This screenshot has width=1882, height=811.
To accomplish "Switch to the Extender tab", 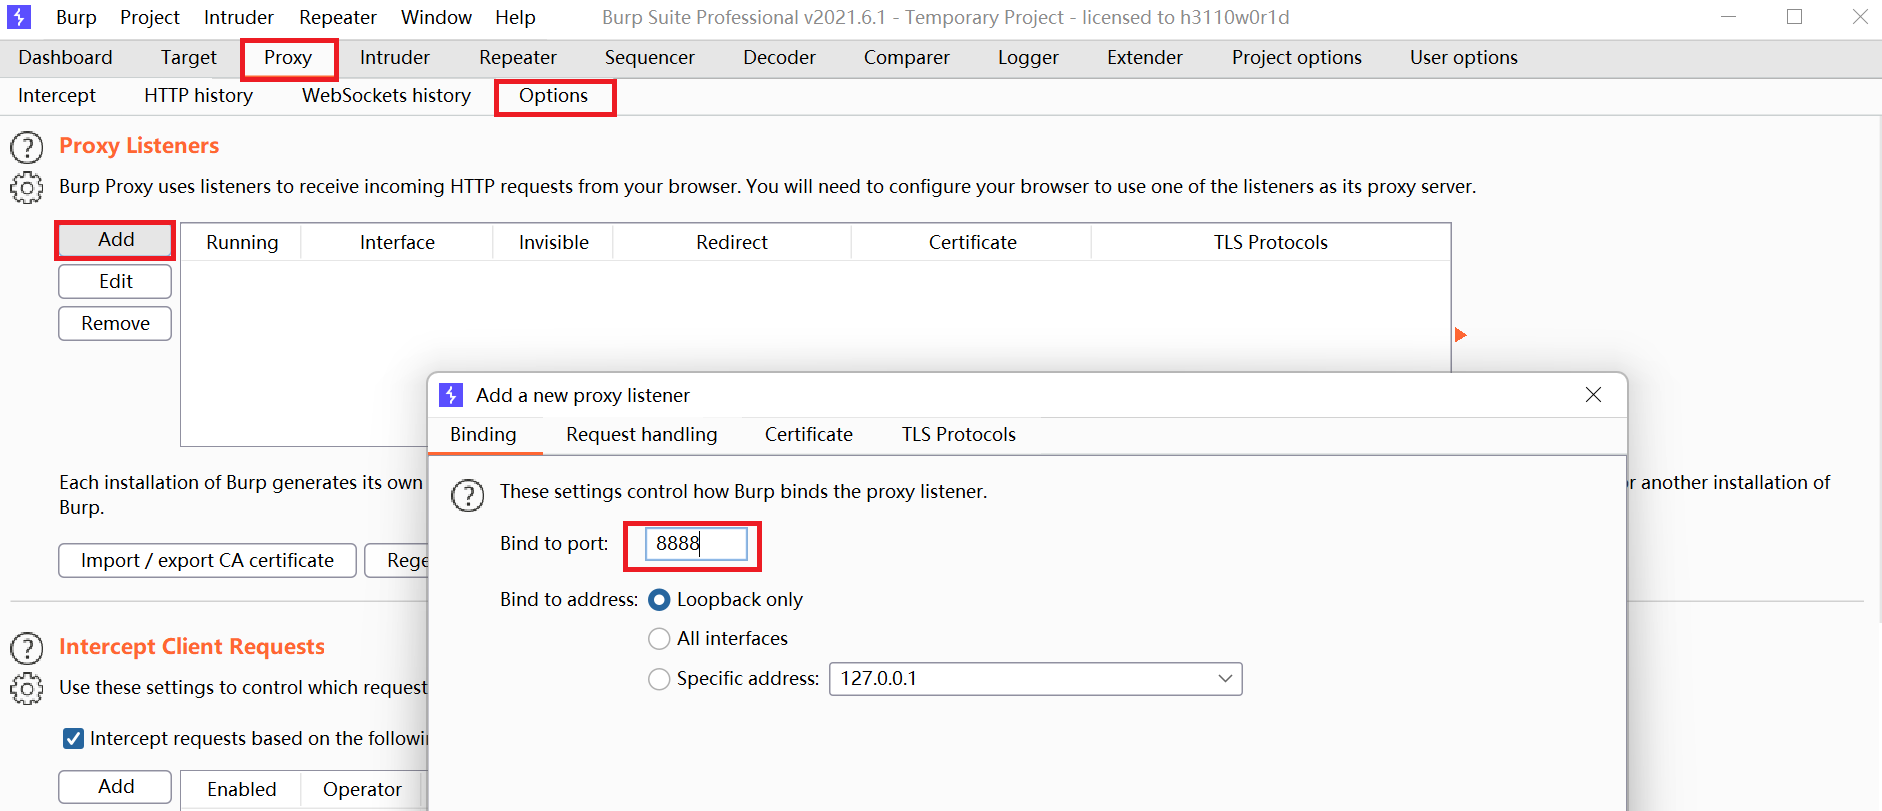I will 1145,58.
